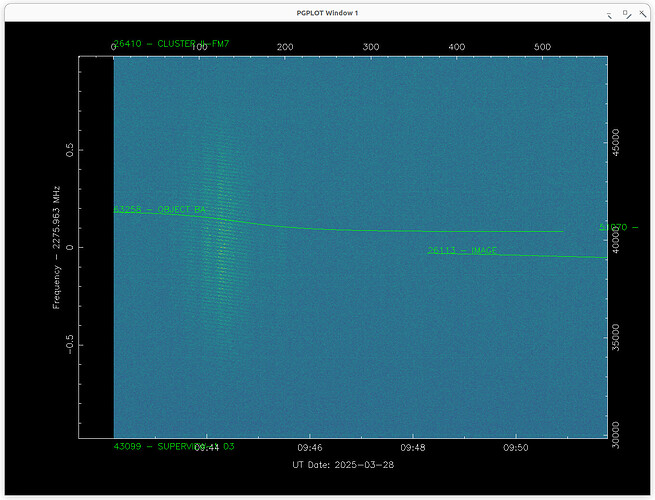Viewport: 655px width, 500px height.
Task: Close the PGPLOT window
Action: 642,14
